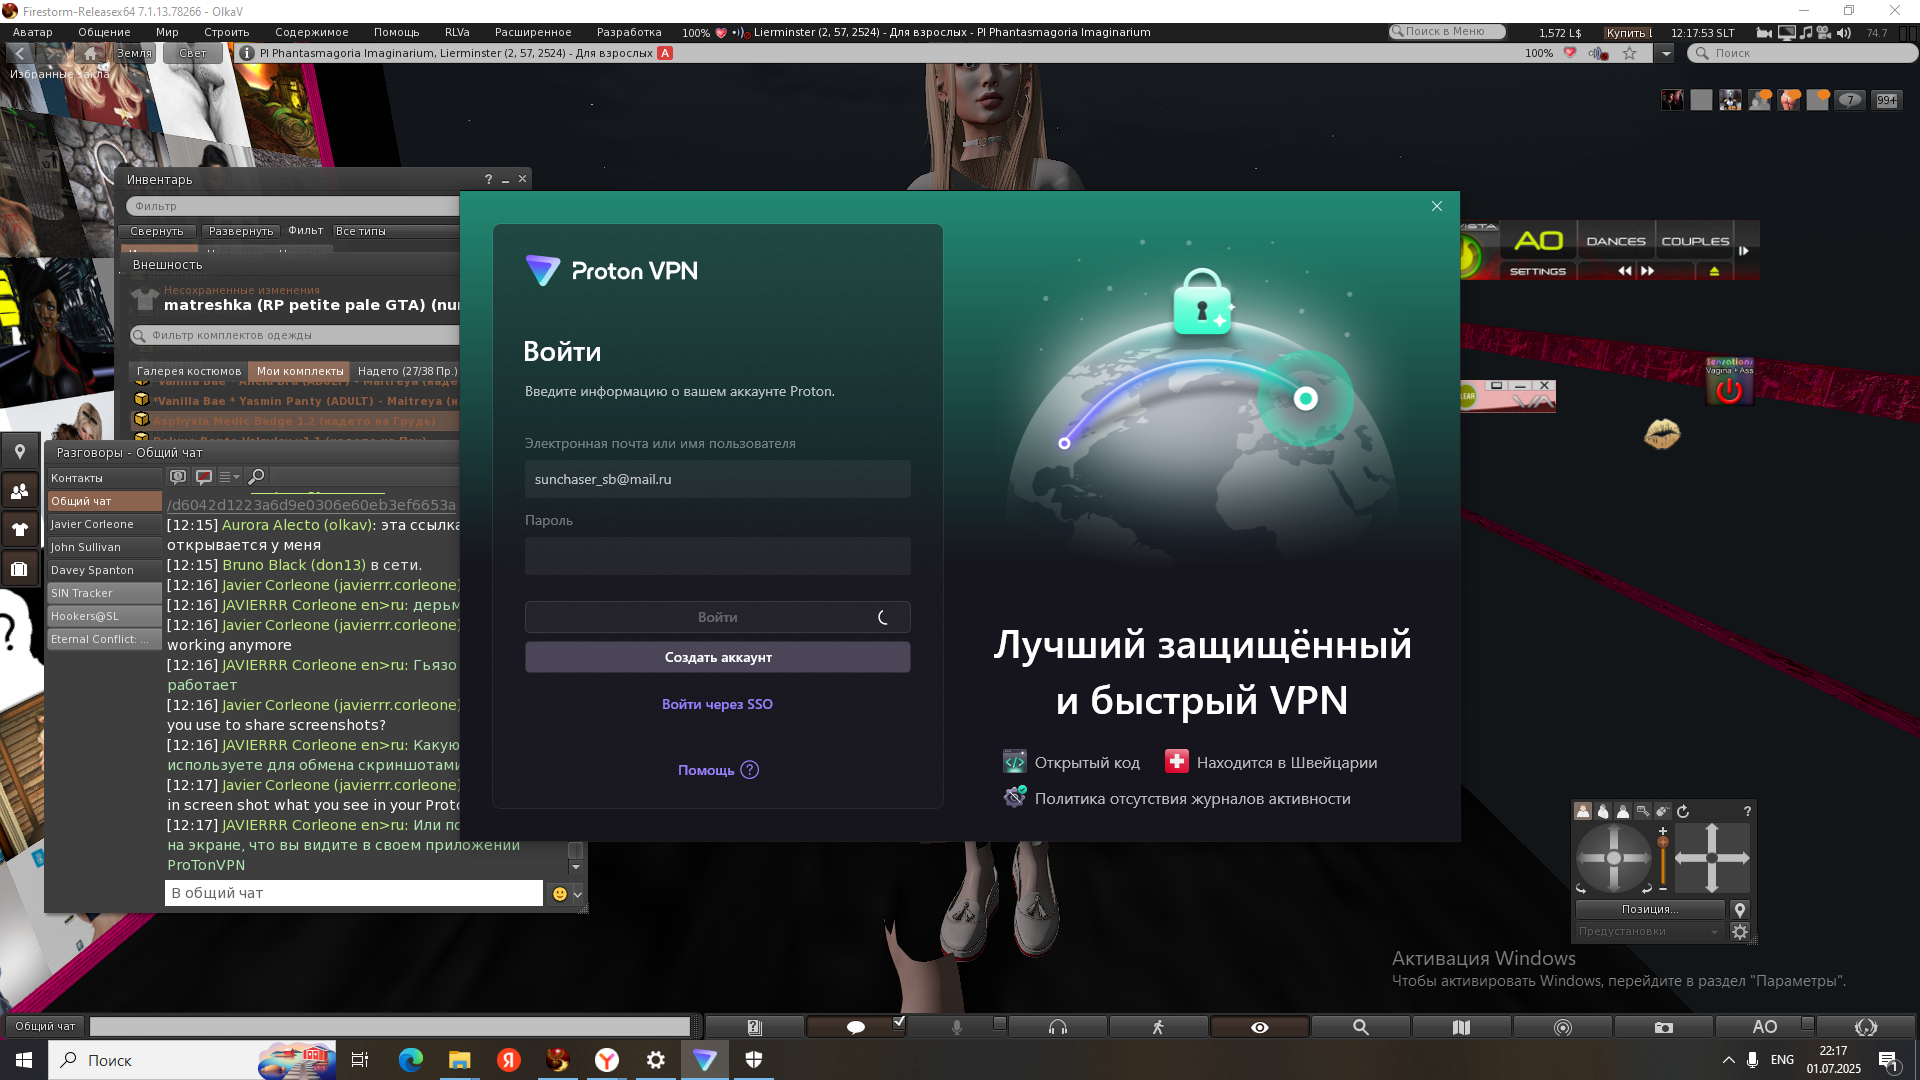Open the view options dropdown in the conversations toolbar
This screenshot has height=1080, width=1920.
229,477
